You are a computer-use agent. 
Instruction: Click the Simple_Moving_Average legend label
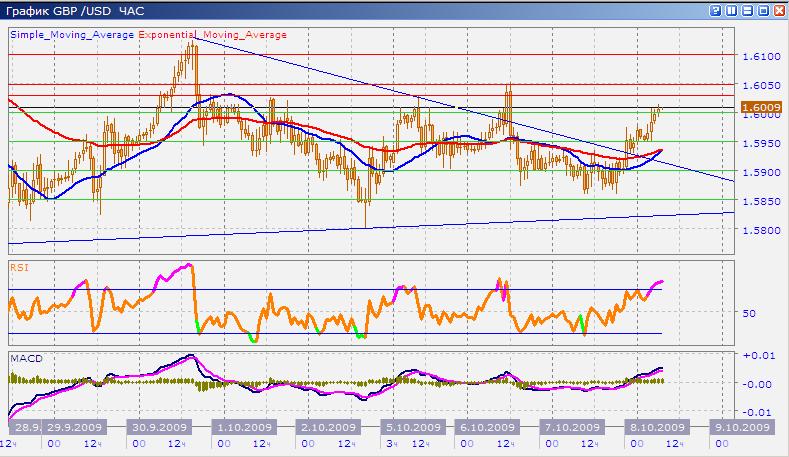tap(72, 35)
